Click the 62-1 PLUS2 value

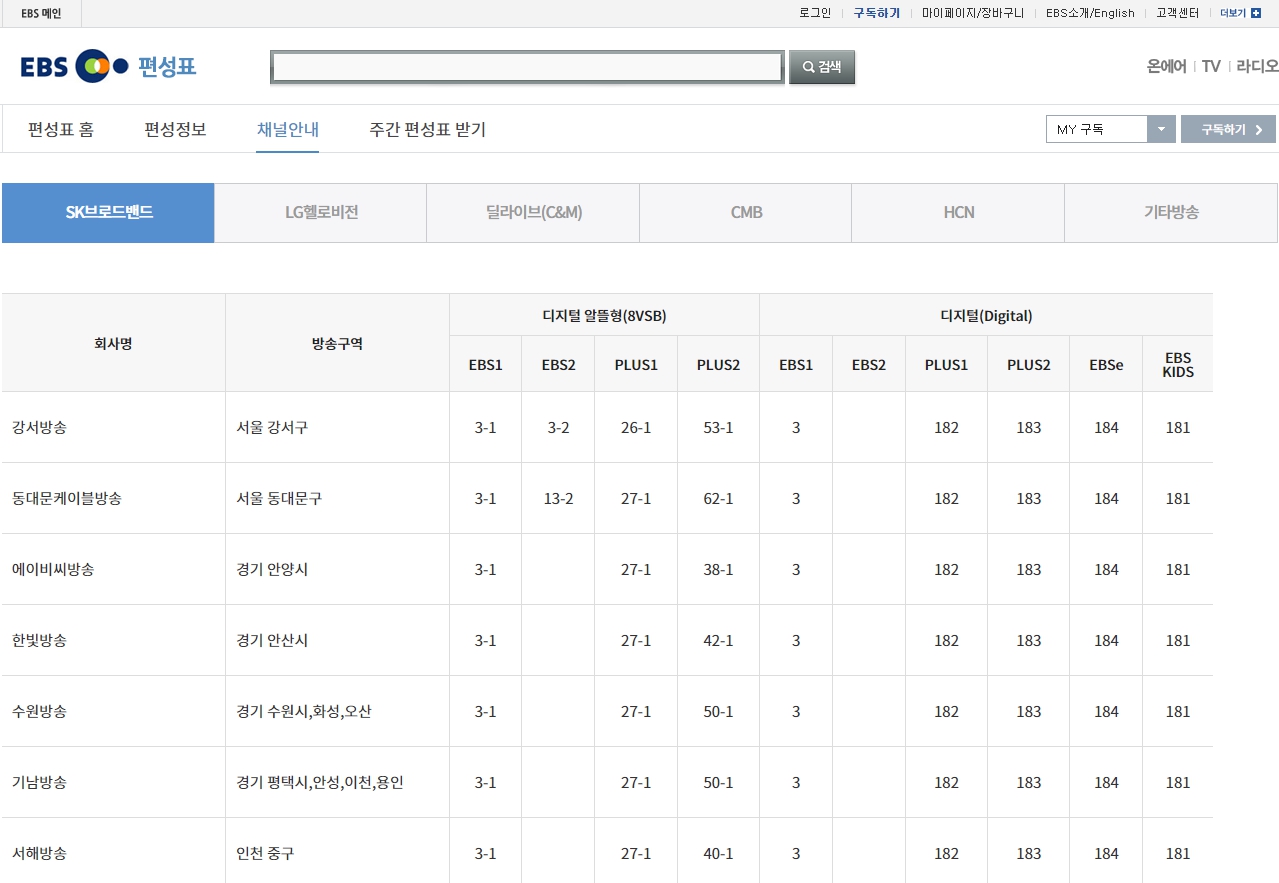tap(718, 499)
